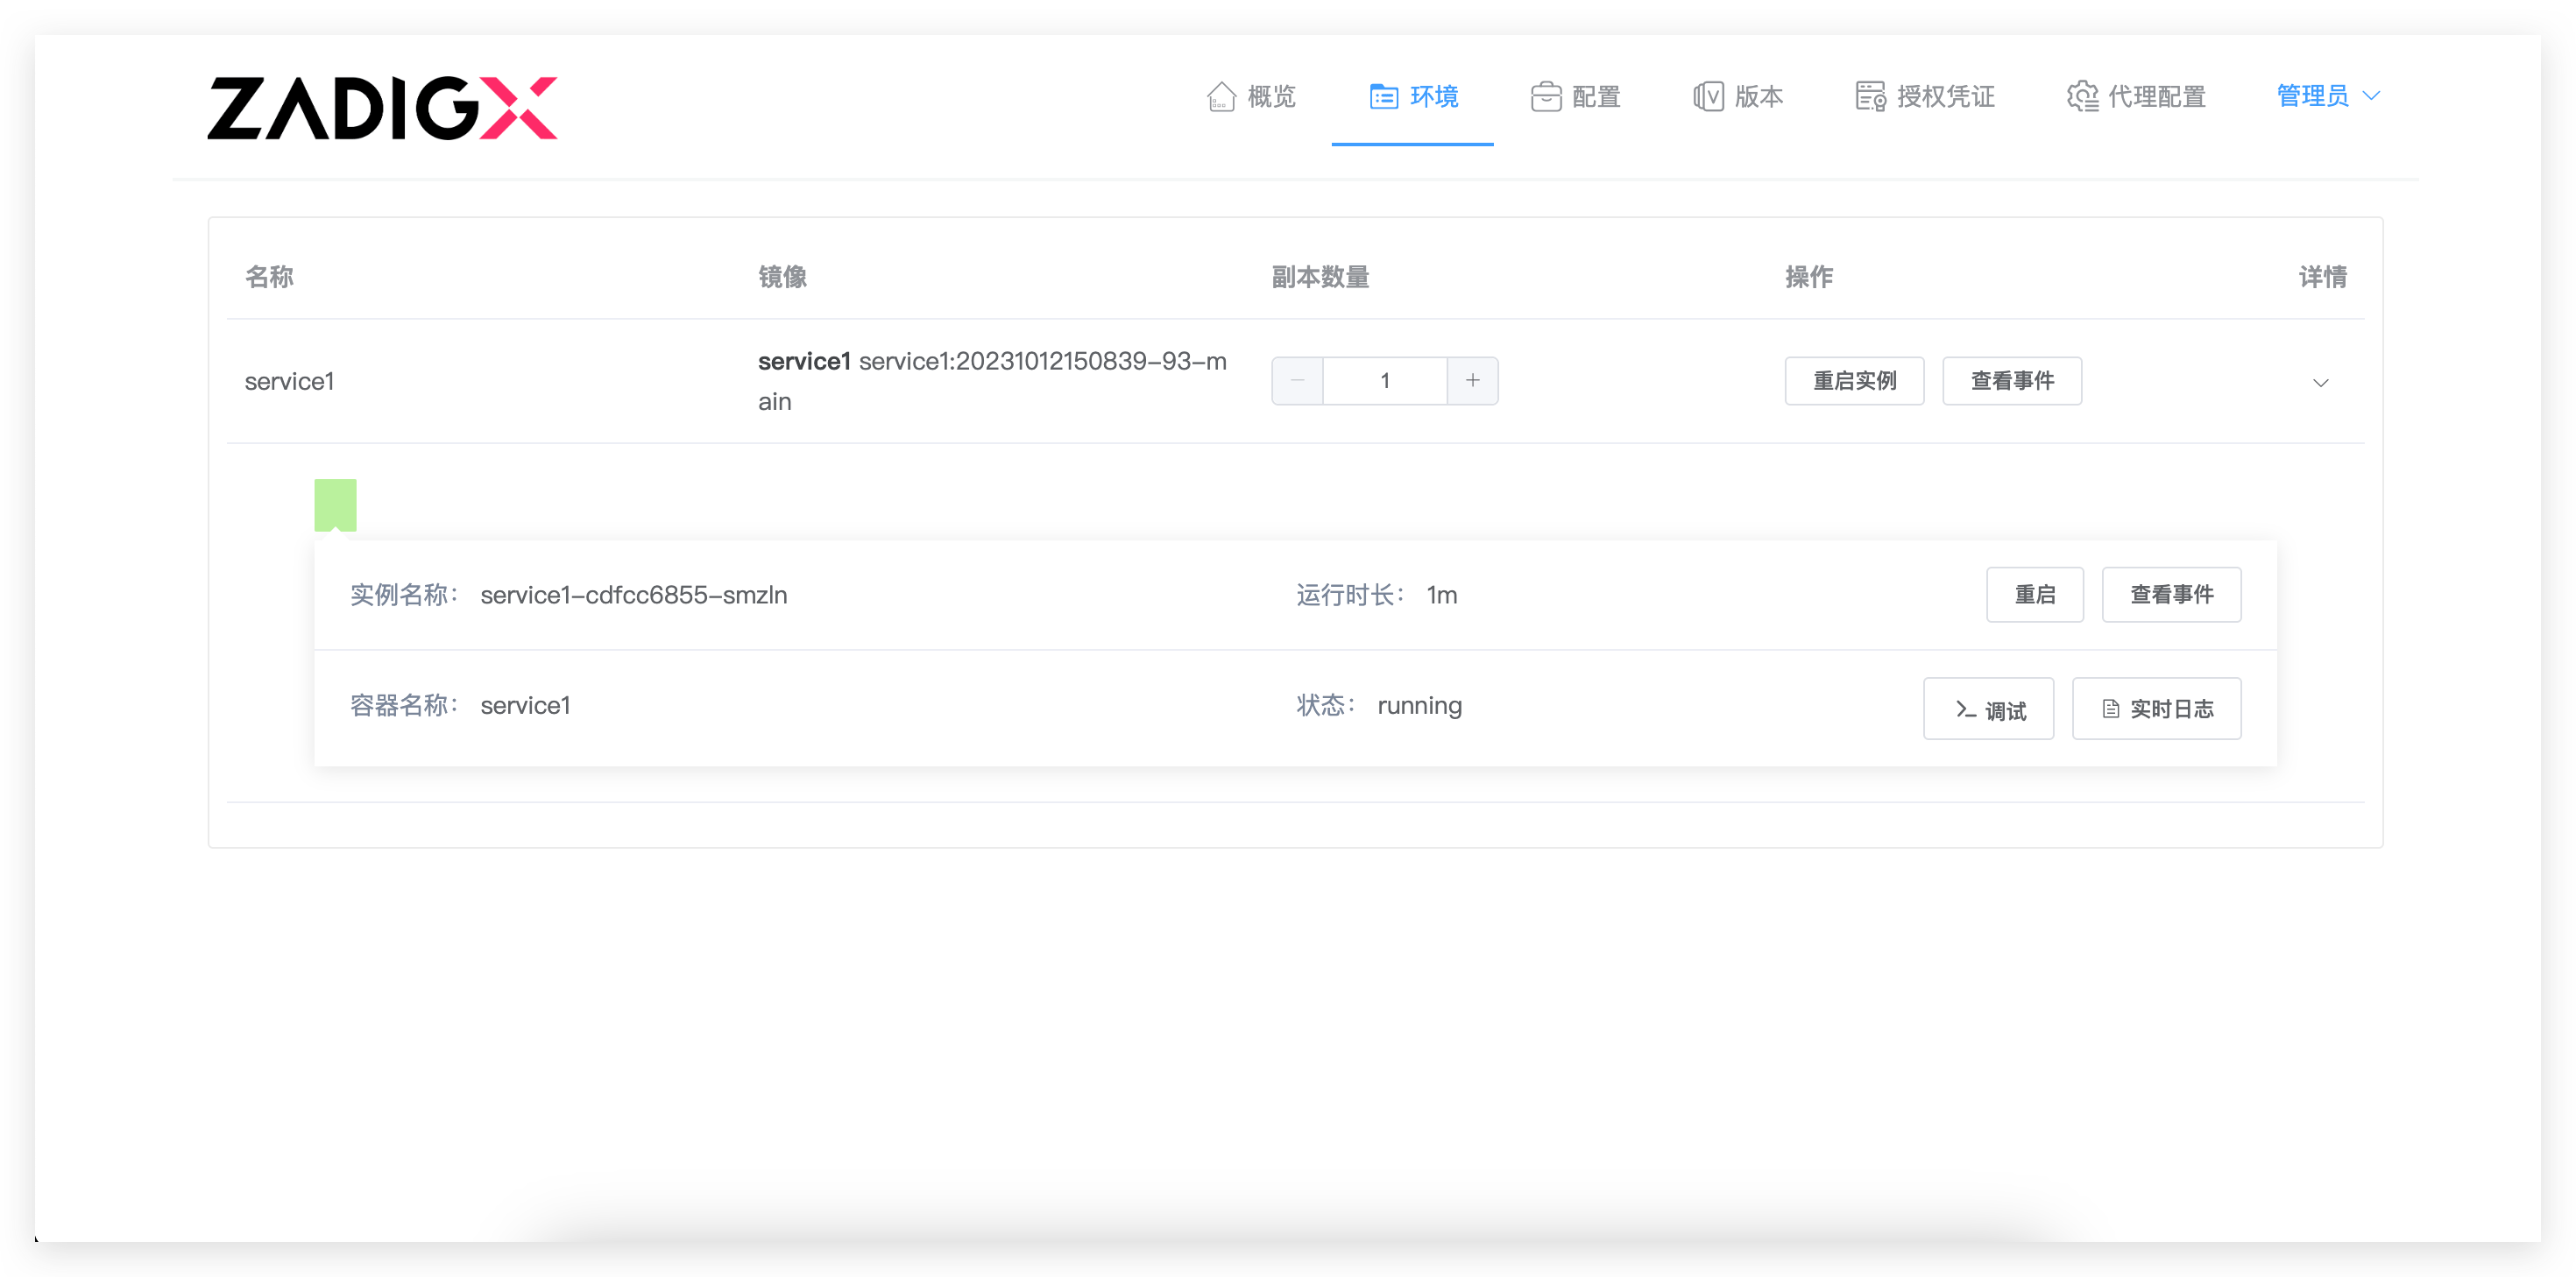
Task: Click 重启实例 button for service1
Action: pos(1854,381)
